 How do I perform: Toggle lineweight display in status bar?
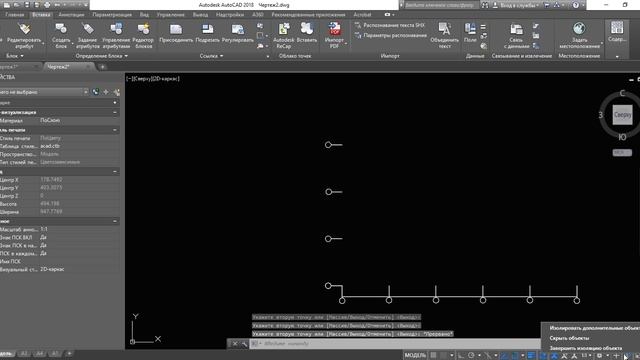point(531,356)
